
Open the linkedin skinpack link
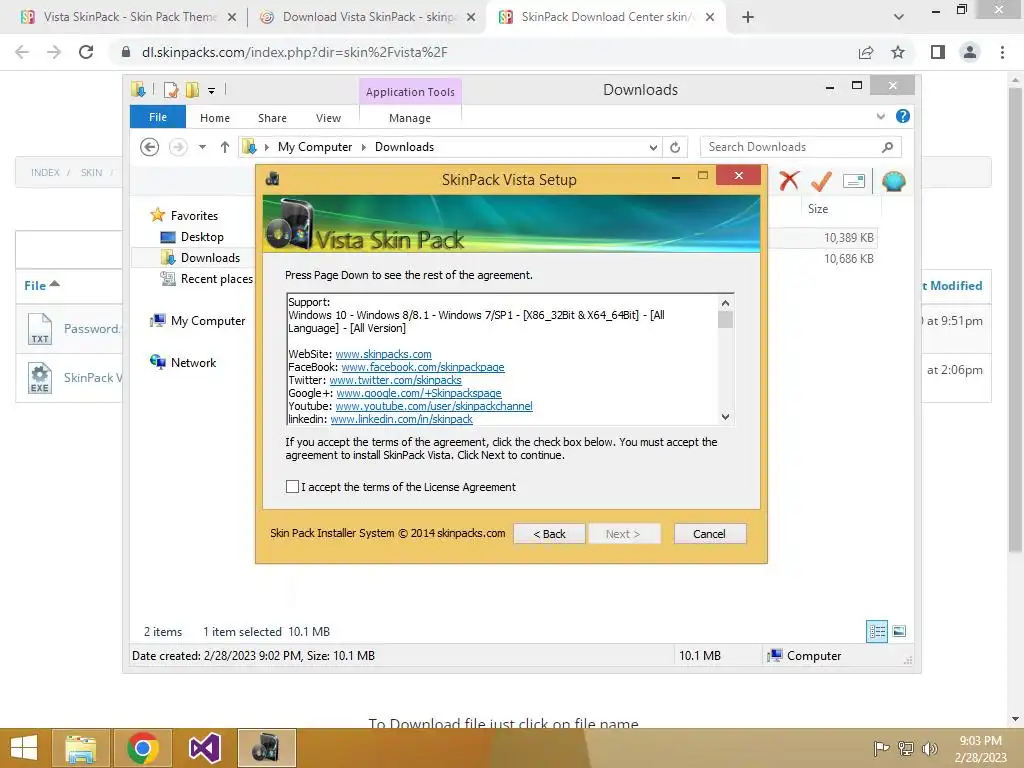[x=401, y=419]
